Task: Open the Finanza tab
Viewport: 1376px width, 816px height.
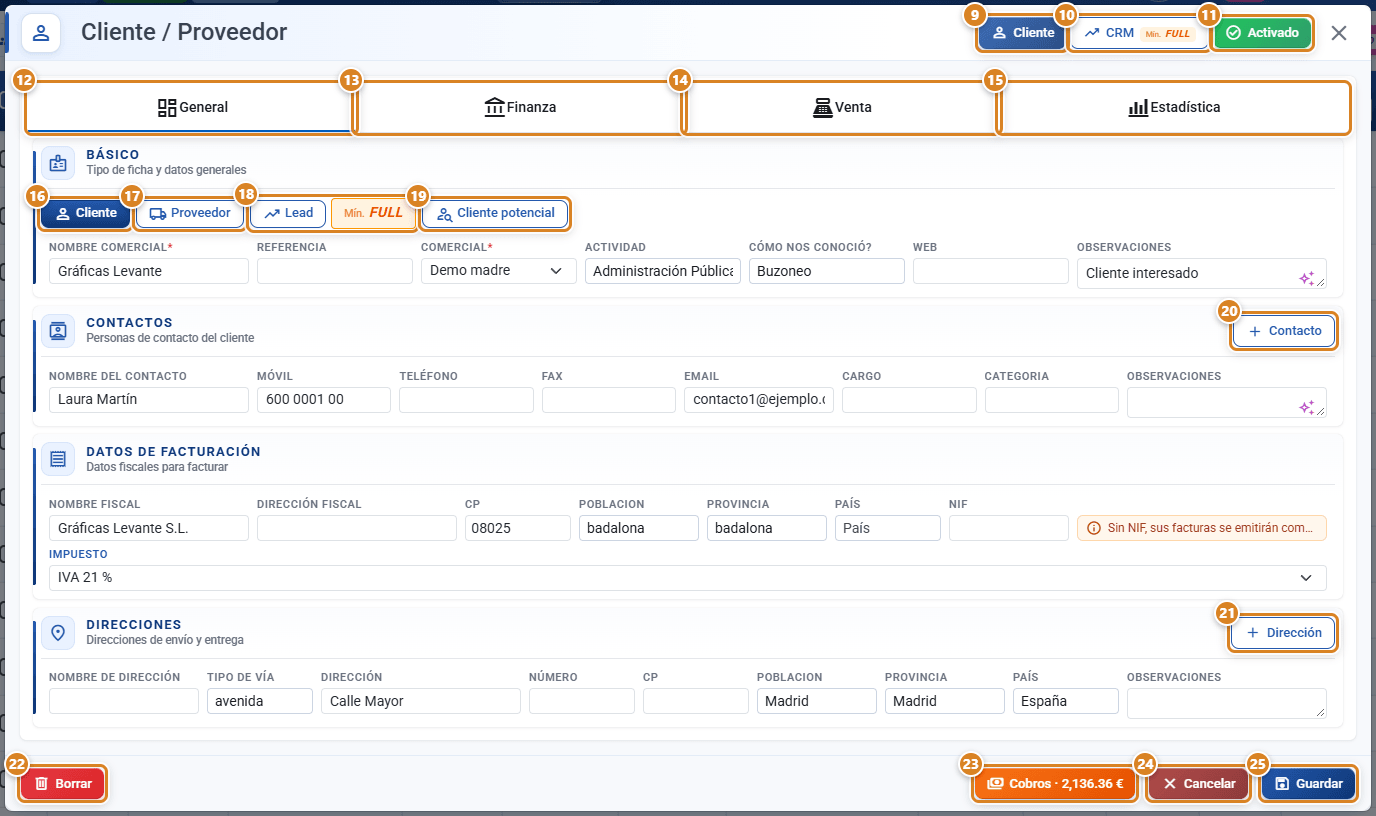Action: tap(520, 107)
